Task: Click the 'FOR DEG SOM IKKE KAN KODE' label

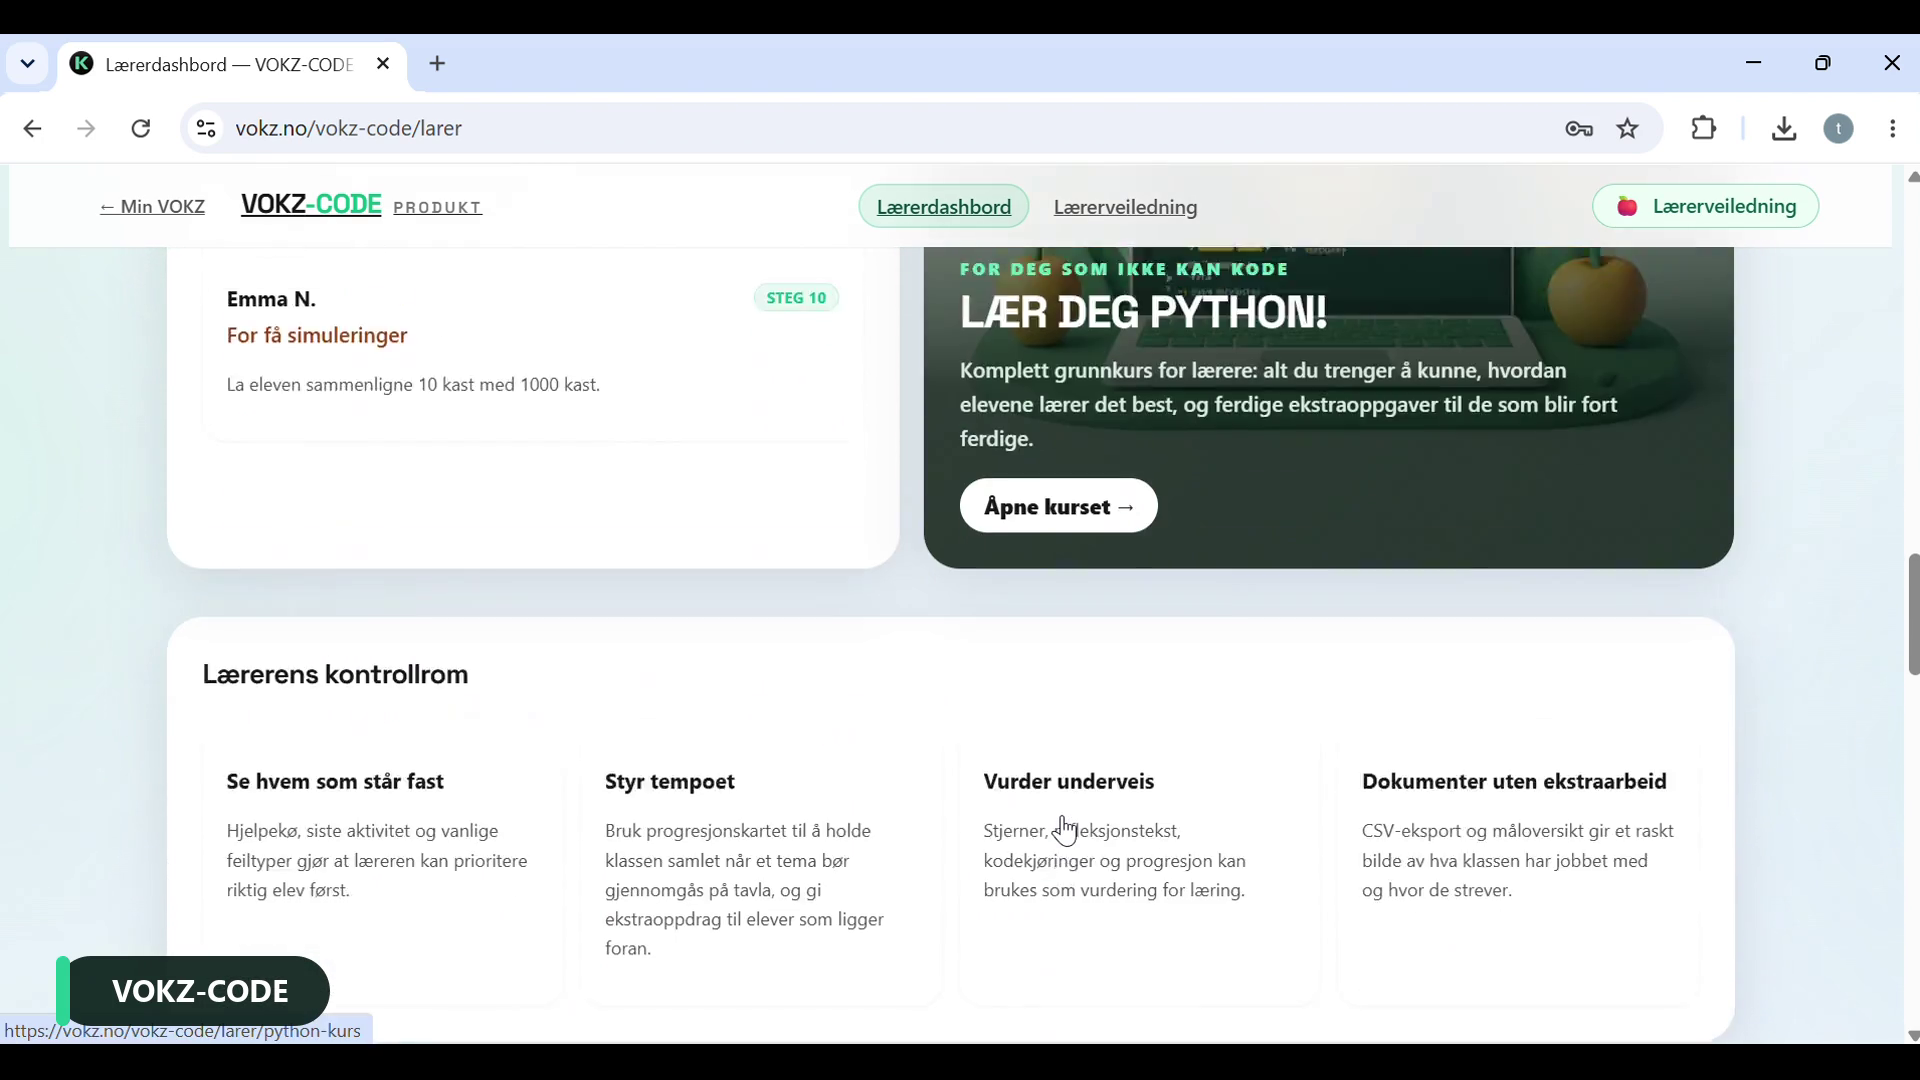Action: [1125, 270]
